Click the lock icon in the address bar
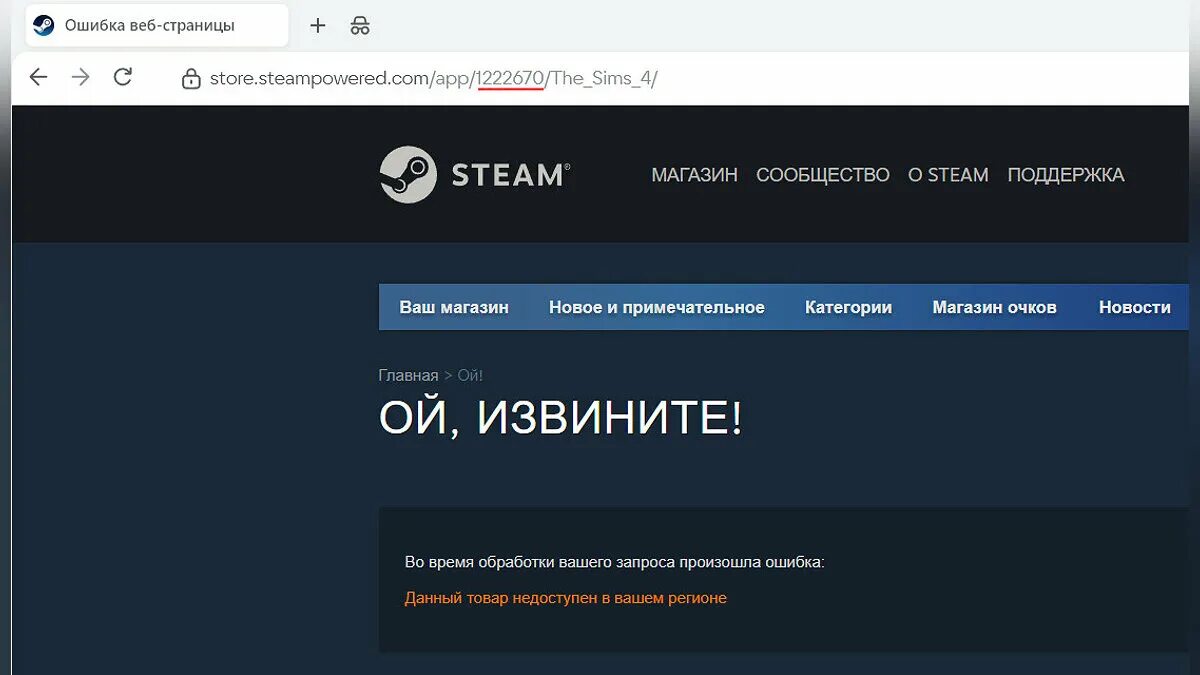This screenshot has width=1200, height=675. (191, 79)
